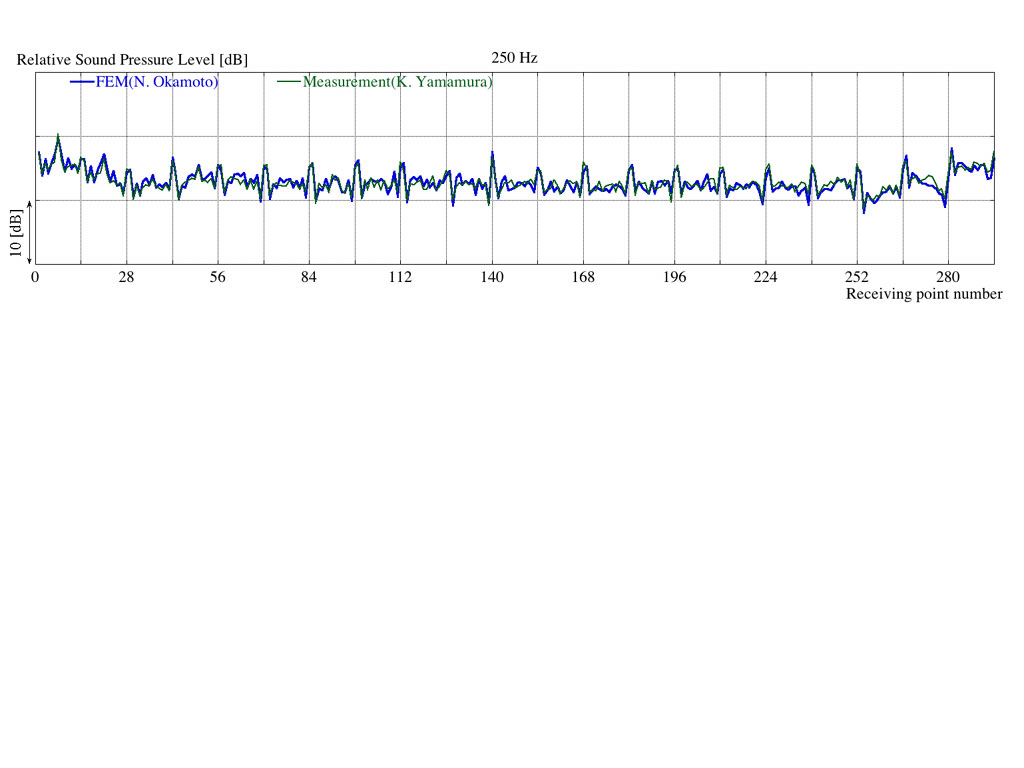1024x768 pixels.
Task: Select the Measurement(K. Yamamura) legend label
Action: pos(397,82)
